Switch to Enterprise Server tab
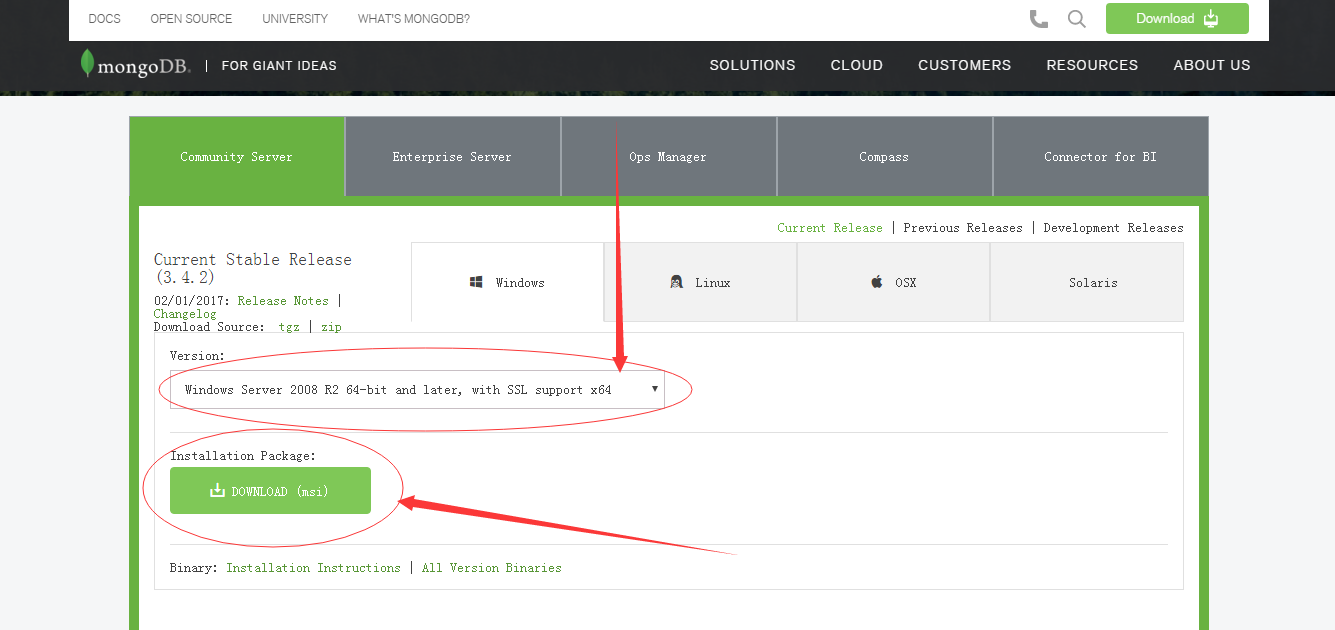1335x630 pixels. coord(452,157)
